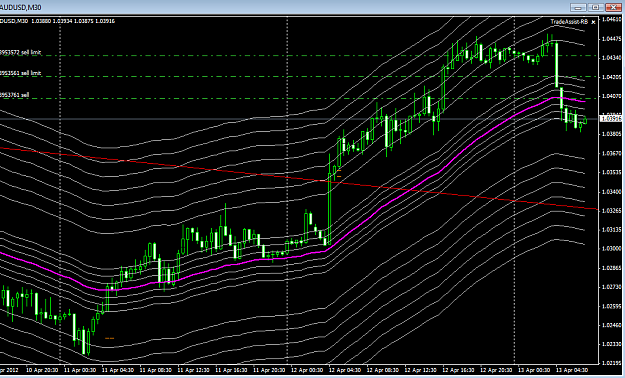
Task: Click the 13 Apr 00:30 time label
Action: (x=534, y=370)
